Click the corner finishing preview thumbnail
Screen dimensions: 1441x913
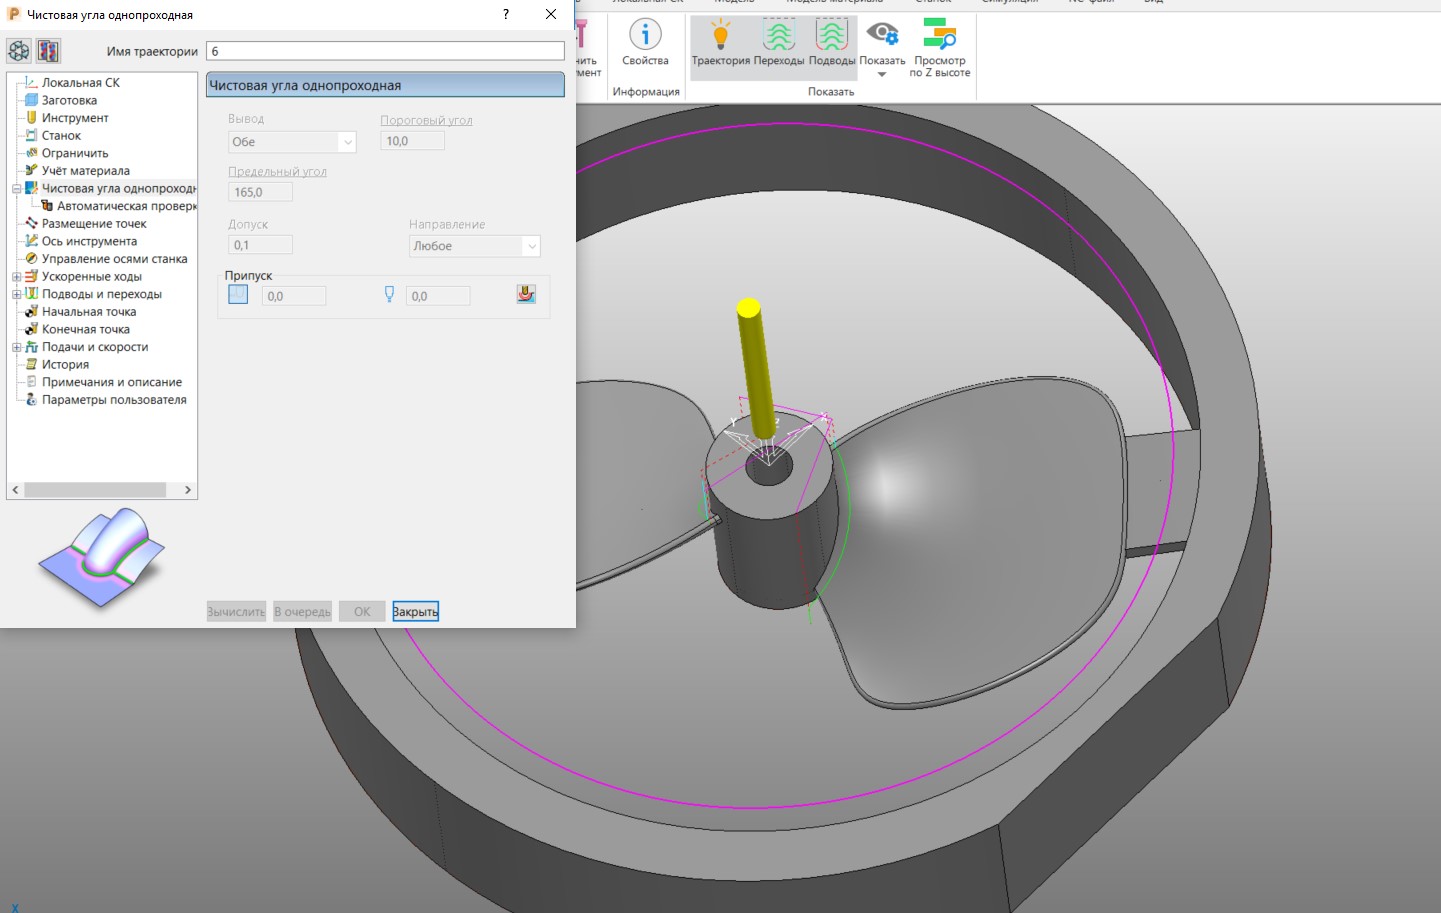102,556
